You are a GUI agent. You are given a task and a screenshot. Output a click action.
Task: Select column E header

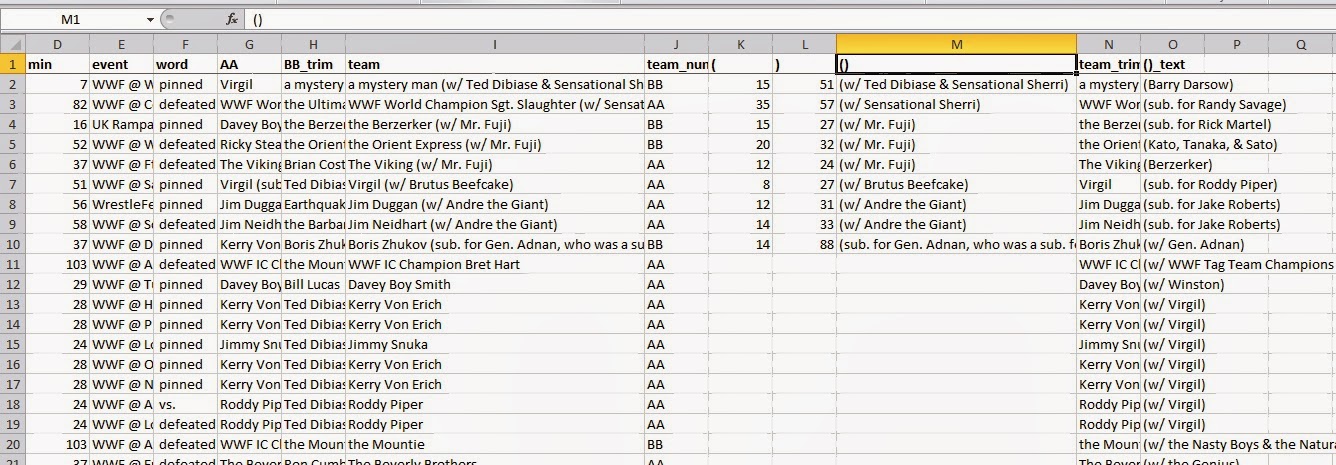pyautogui.click(x=121, y=45)
